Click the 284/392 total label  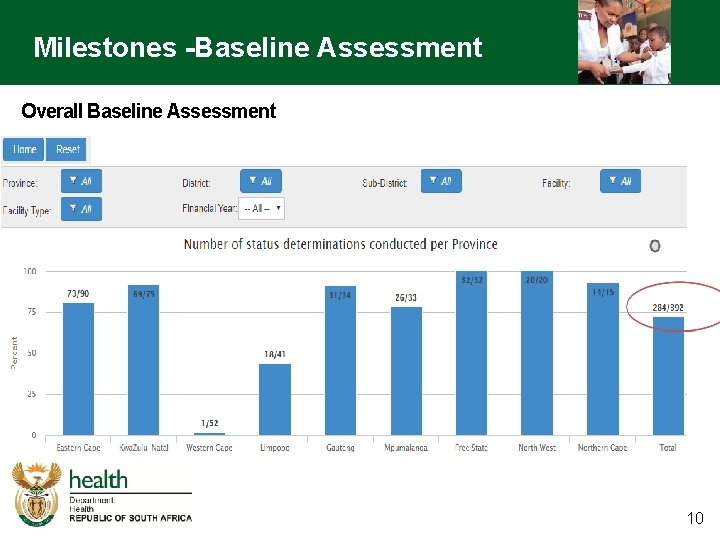click(668, 308)
